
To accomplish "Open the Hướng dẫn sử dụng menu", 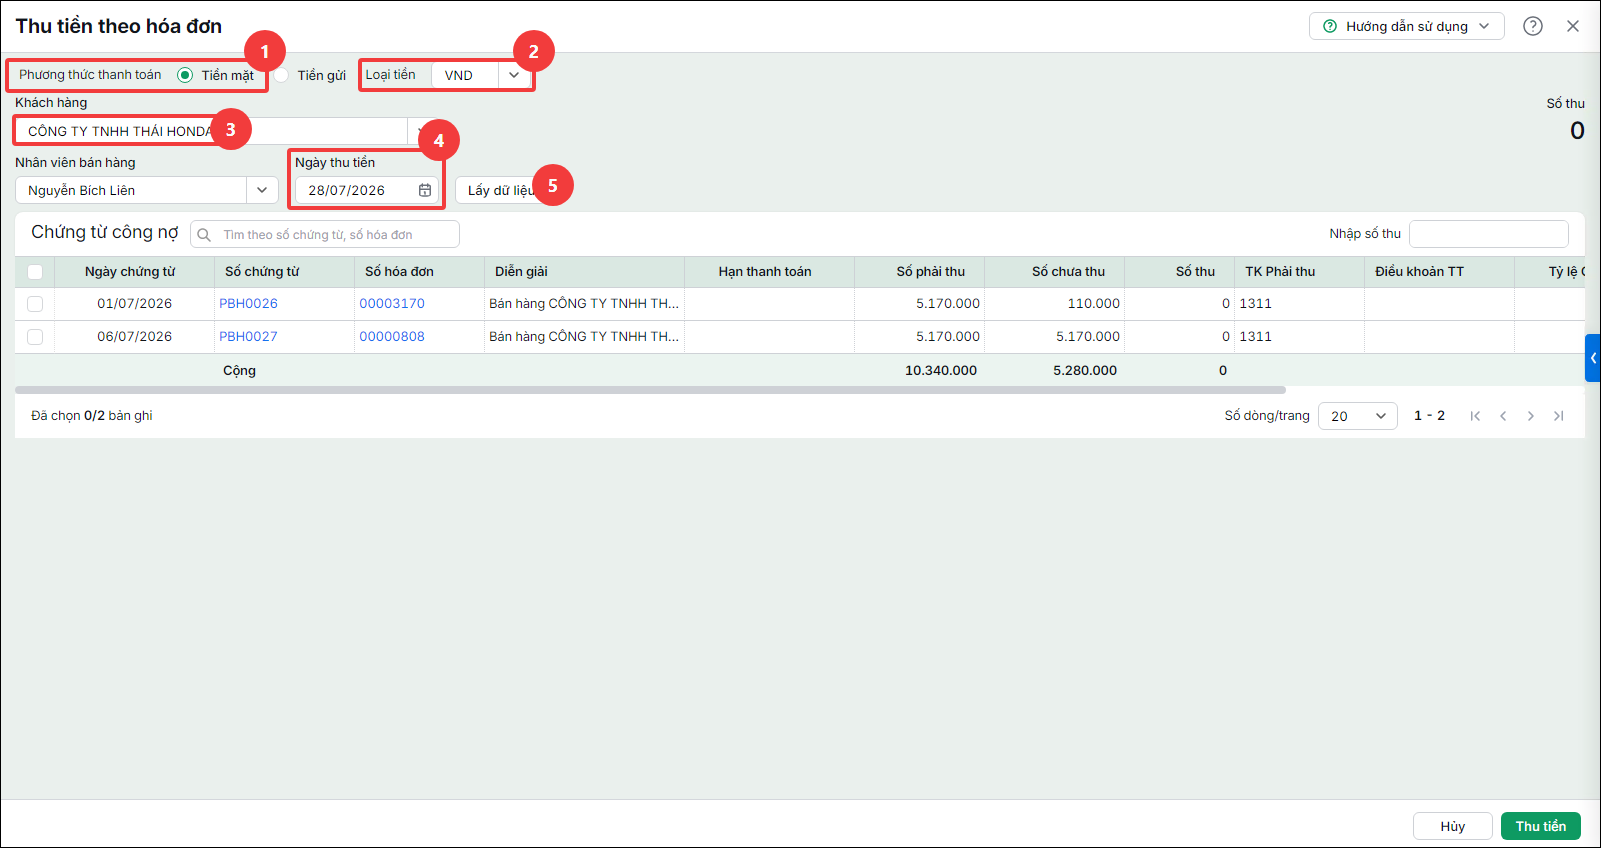I will tap(1407, 26).
